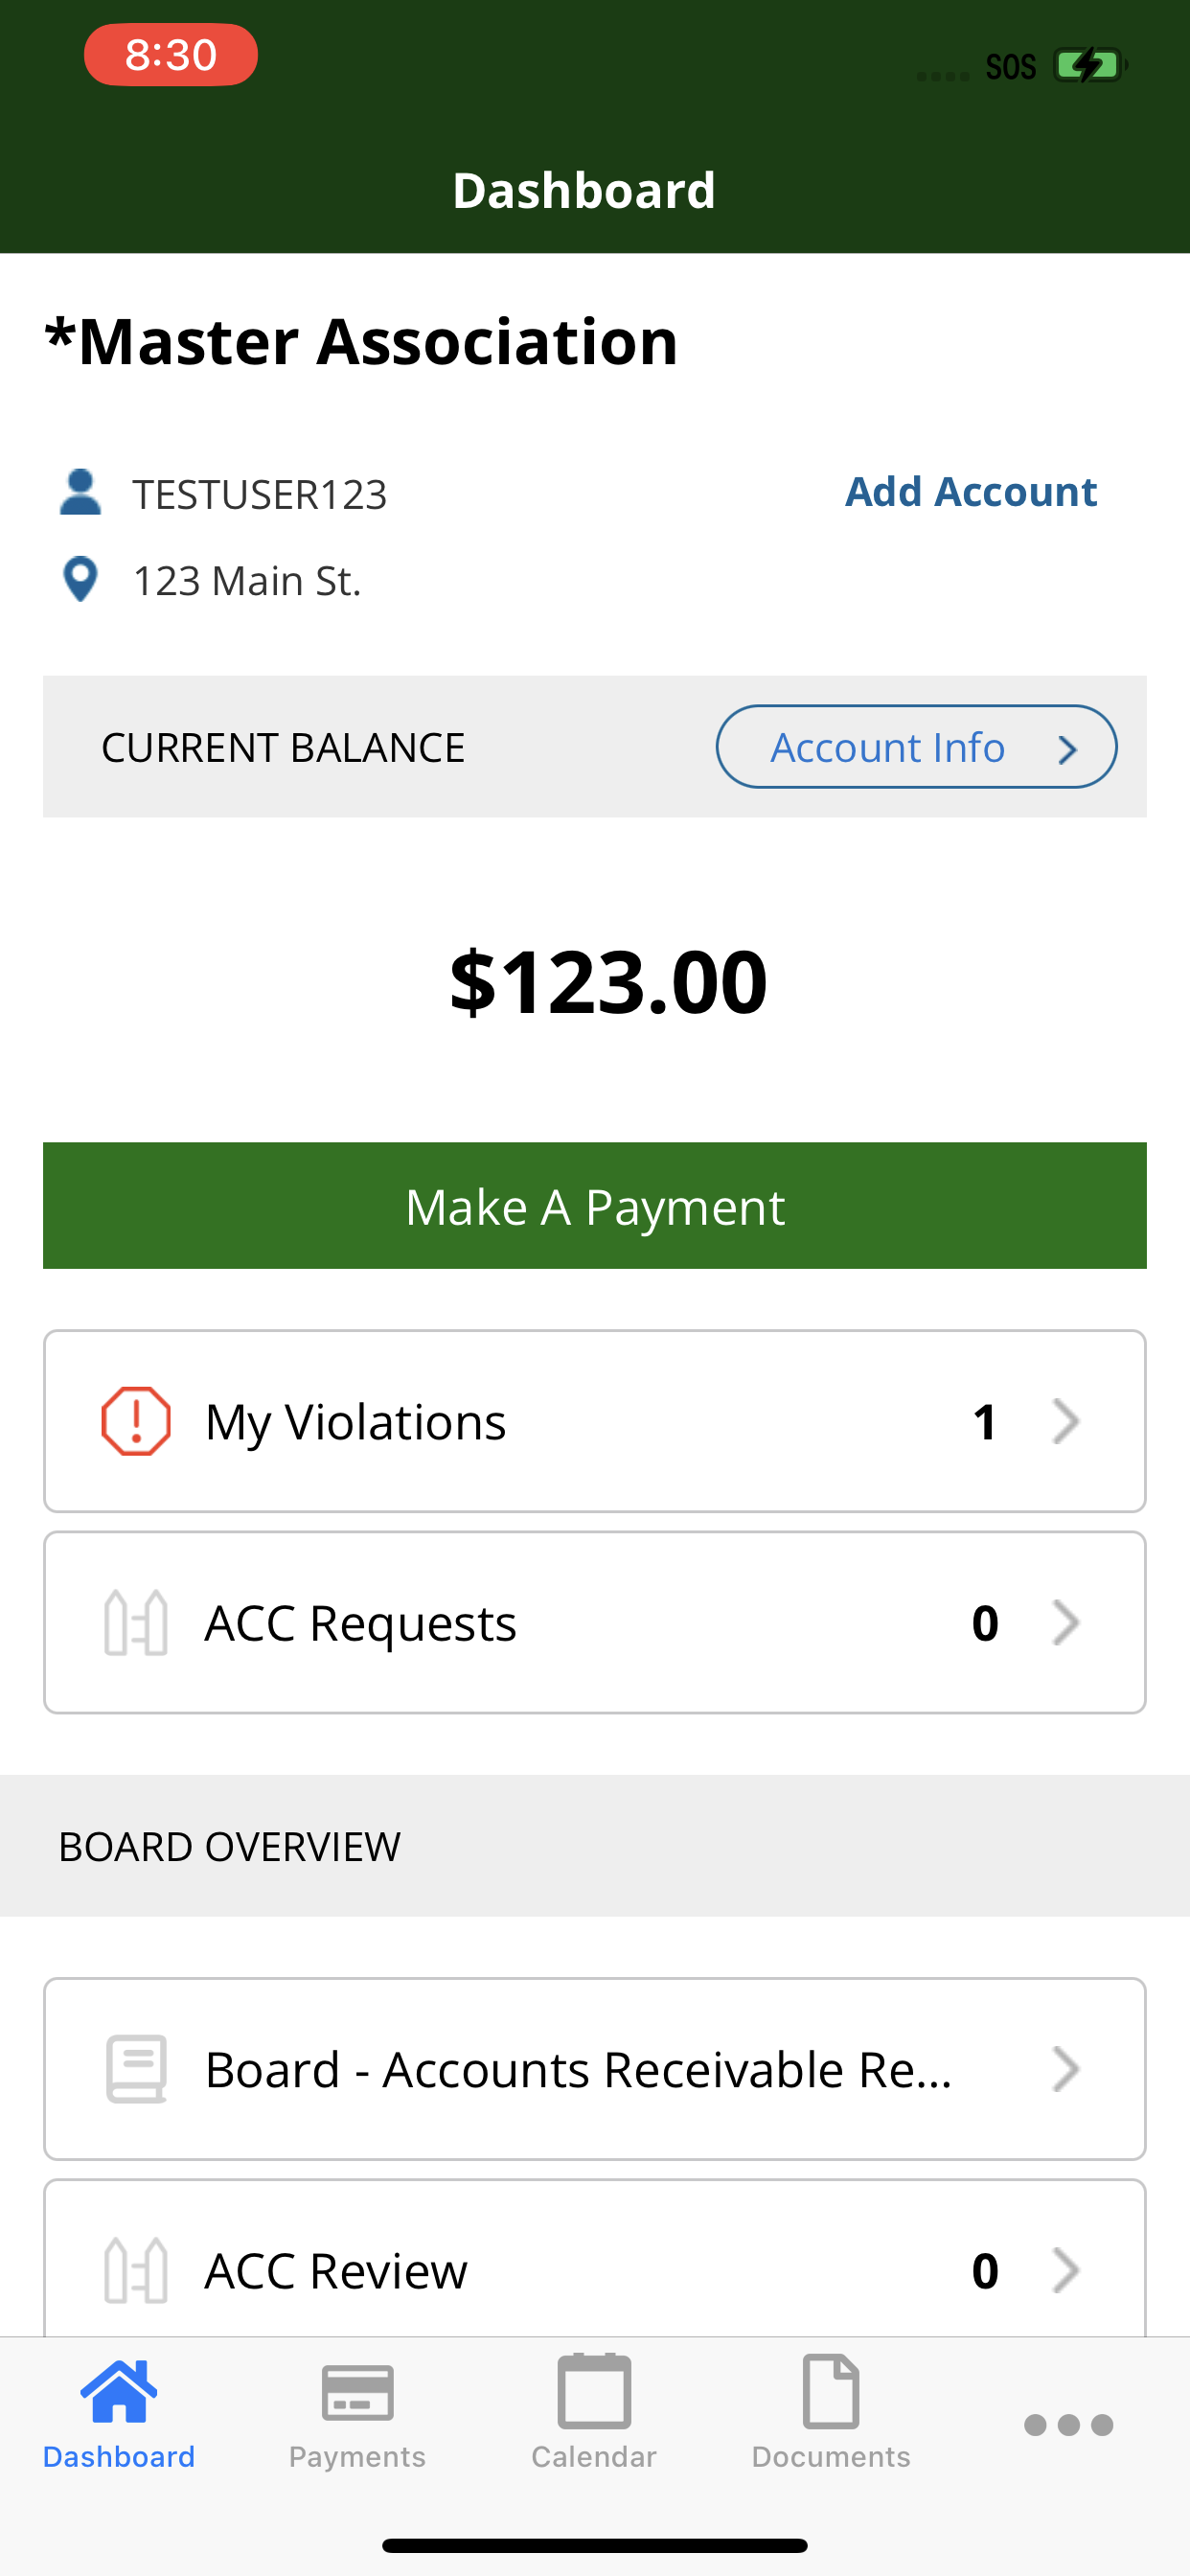
Task: Select the Payments tab label
Action: [x=357, y=2457]
